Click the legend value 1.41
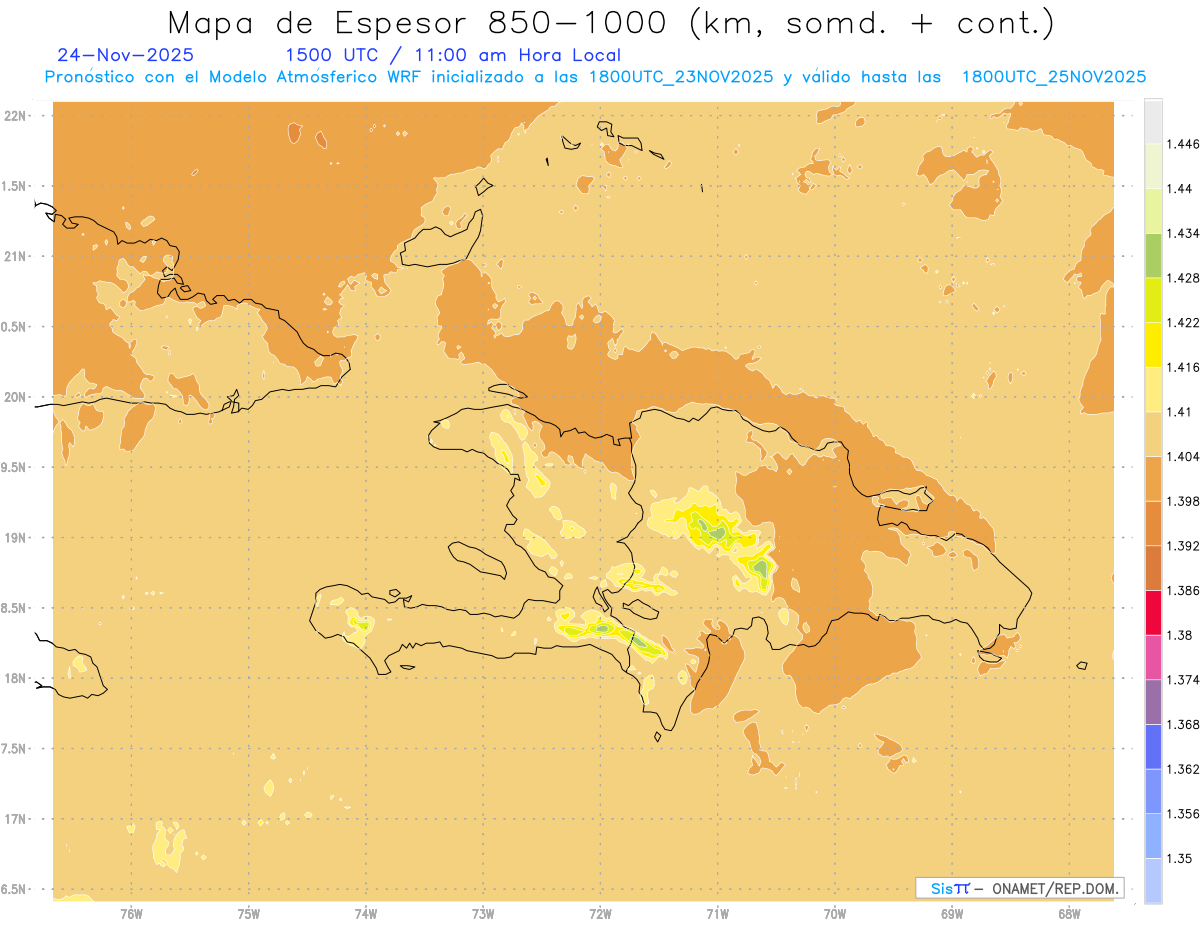 tap(1178, 412)
